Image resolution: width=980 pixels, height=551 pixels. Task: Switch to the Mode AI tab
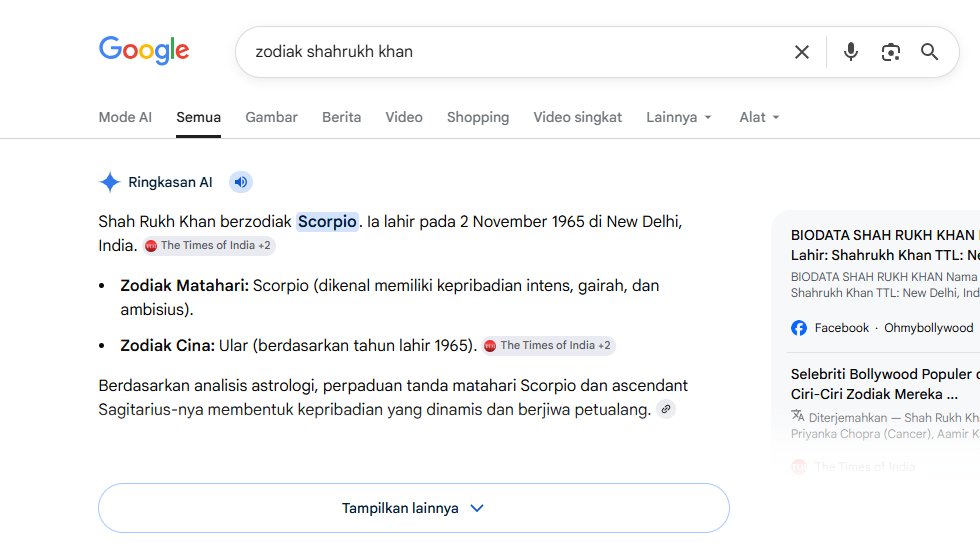click(125, 117)
